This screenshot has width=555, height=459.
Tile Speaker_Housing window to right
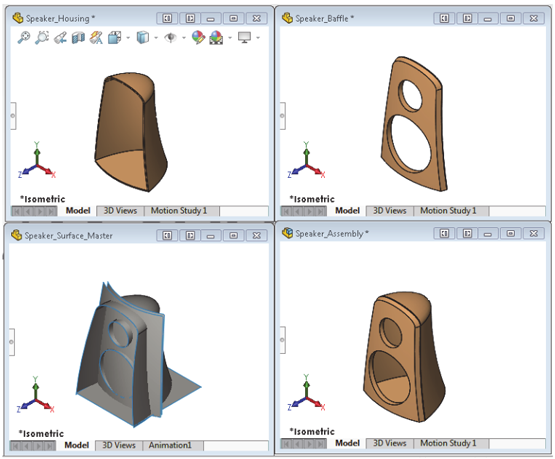190,18
